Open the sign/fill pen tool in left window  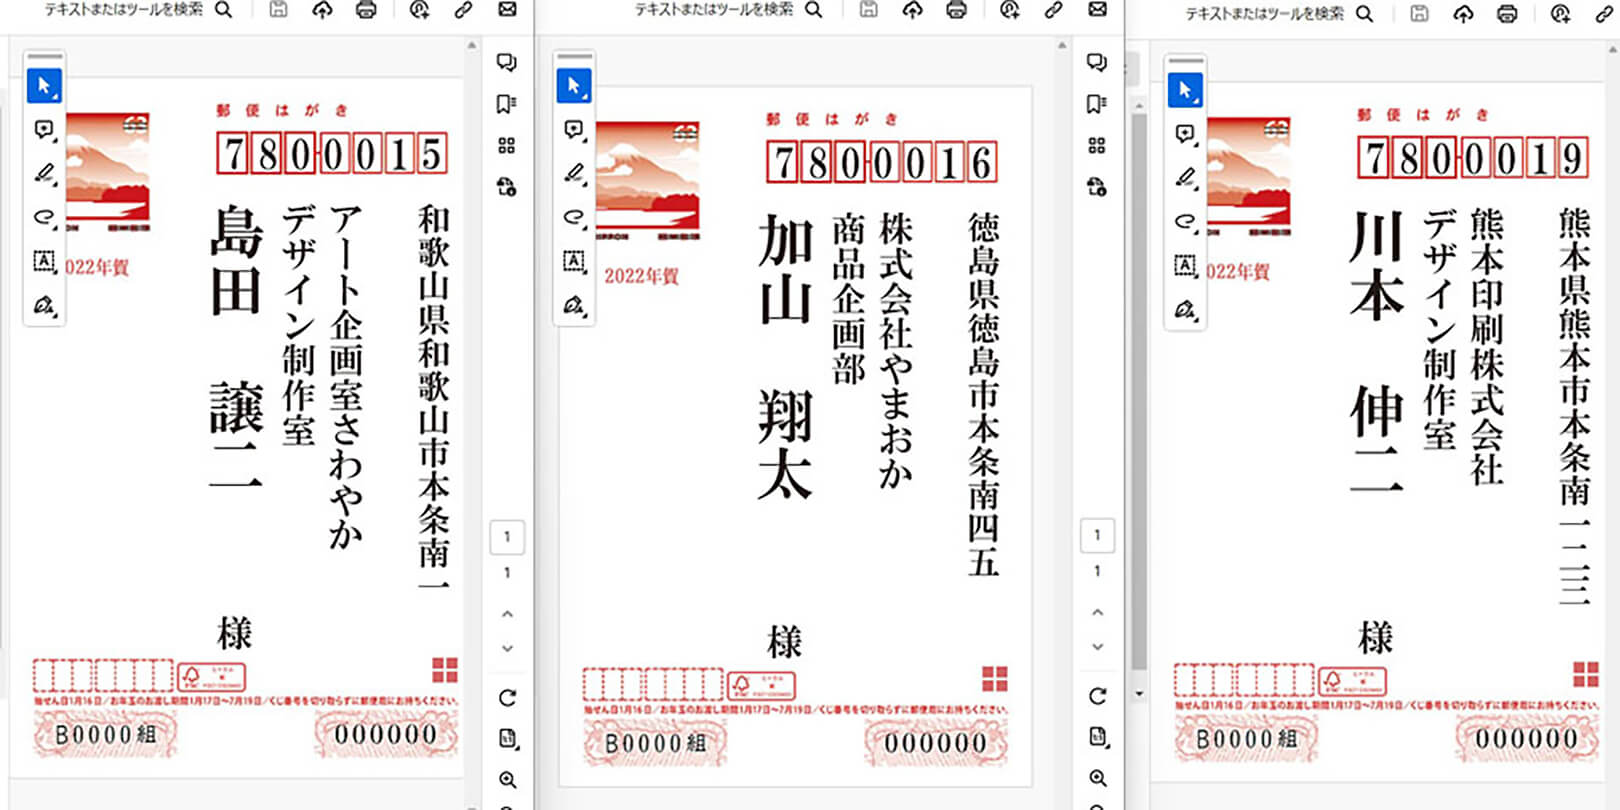pyautogui.click(x=44, y=305)
